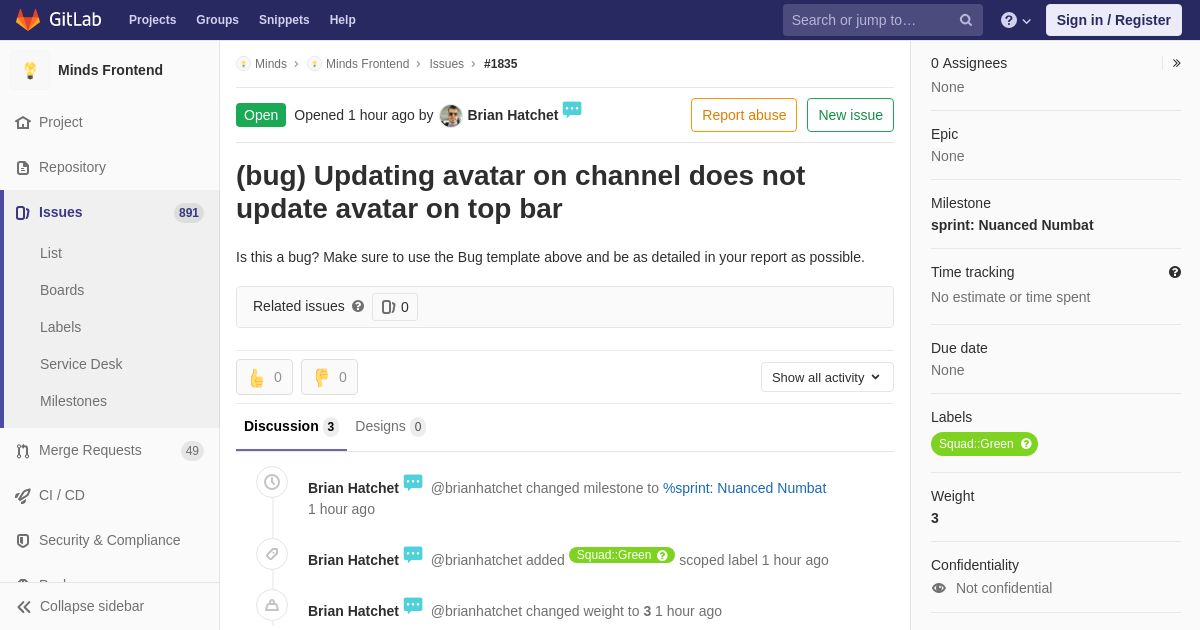Click the search magnifier icon
Image resolution: width=1200 pixels, height=630 pixels.
(966, 20)
